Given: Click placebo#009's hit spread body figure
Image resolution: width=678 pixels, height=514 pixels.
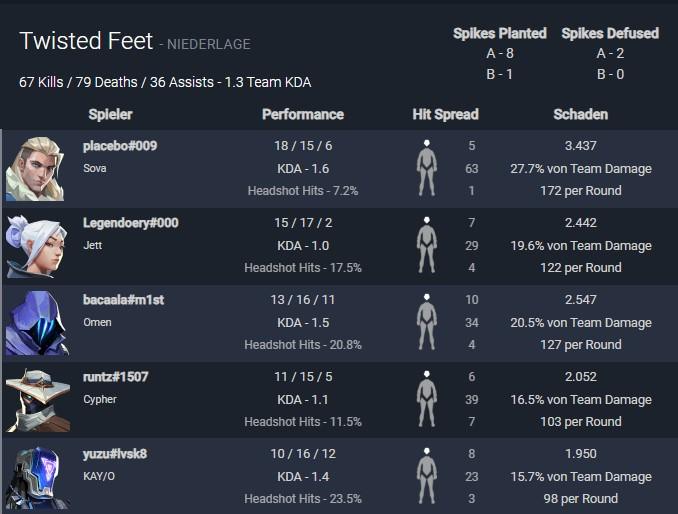Looking at the screenshot, I should [427, 168].
